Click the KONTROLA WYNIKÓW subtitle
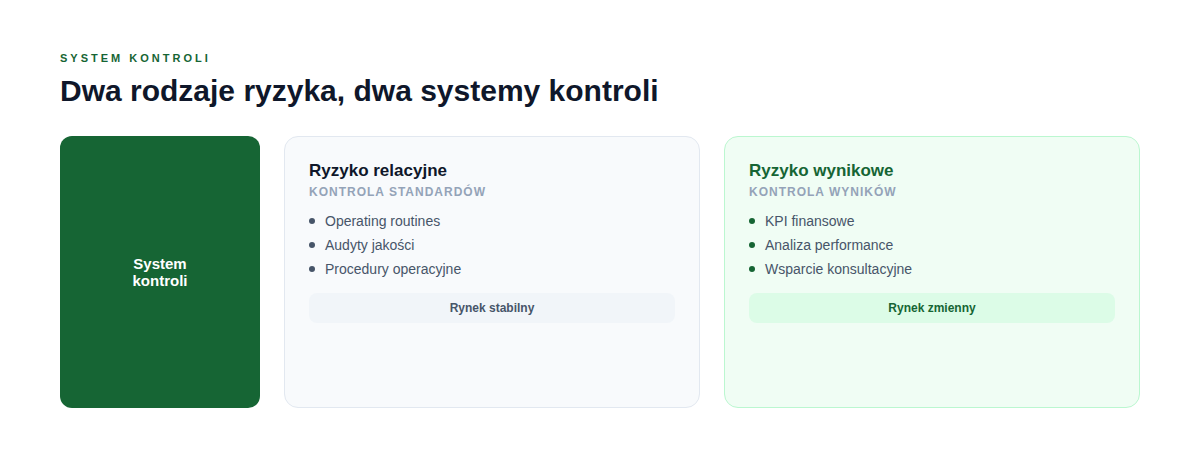 tap(823, 192)
